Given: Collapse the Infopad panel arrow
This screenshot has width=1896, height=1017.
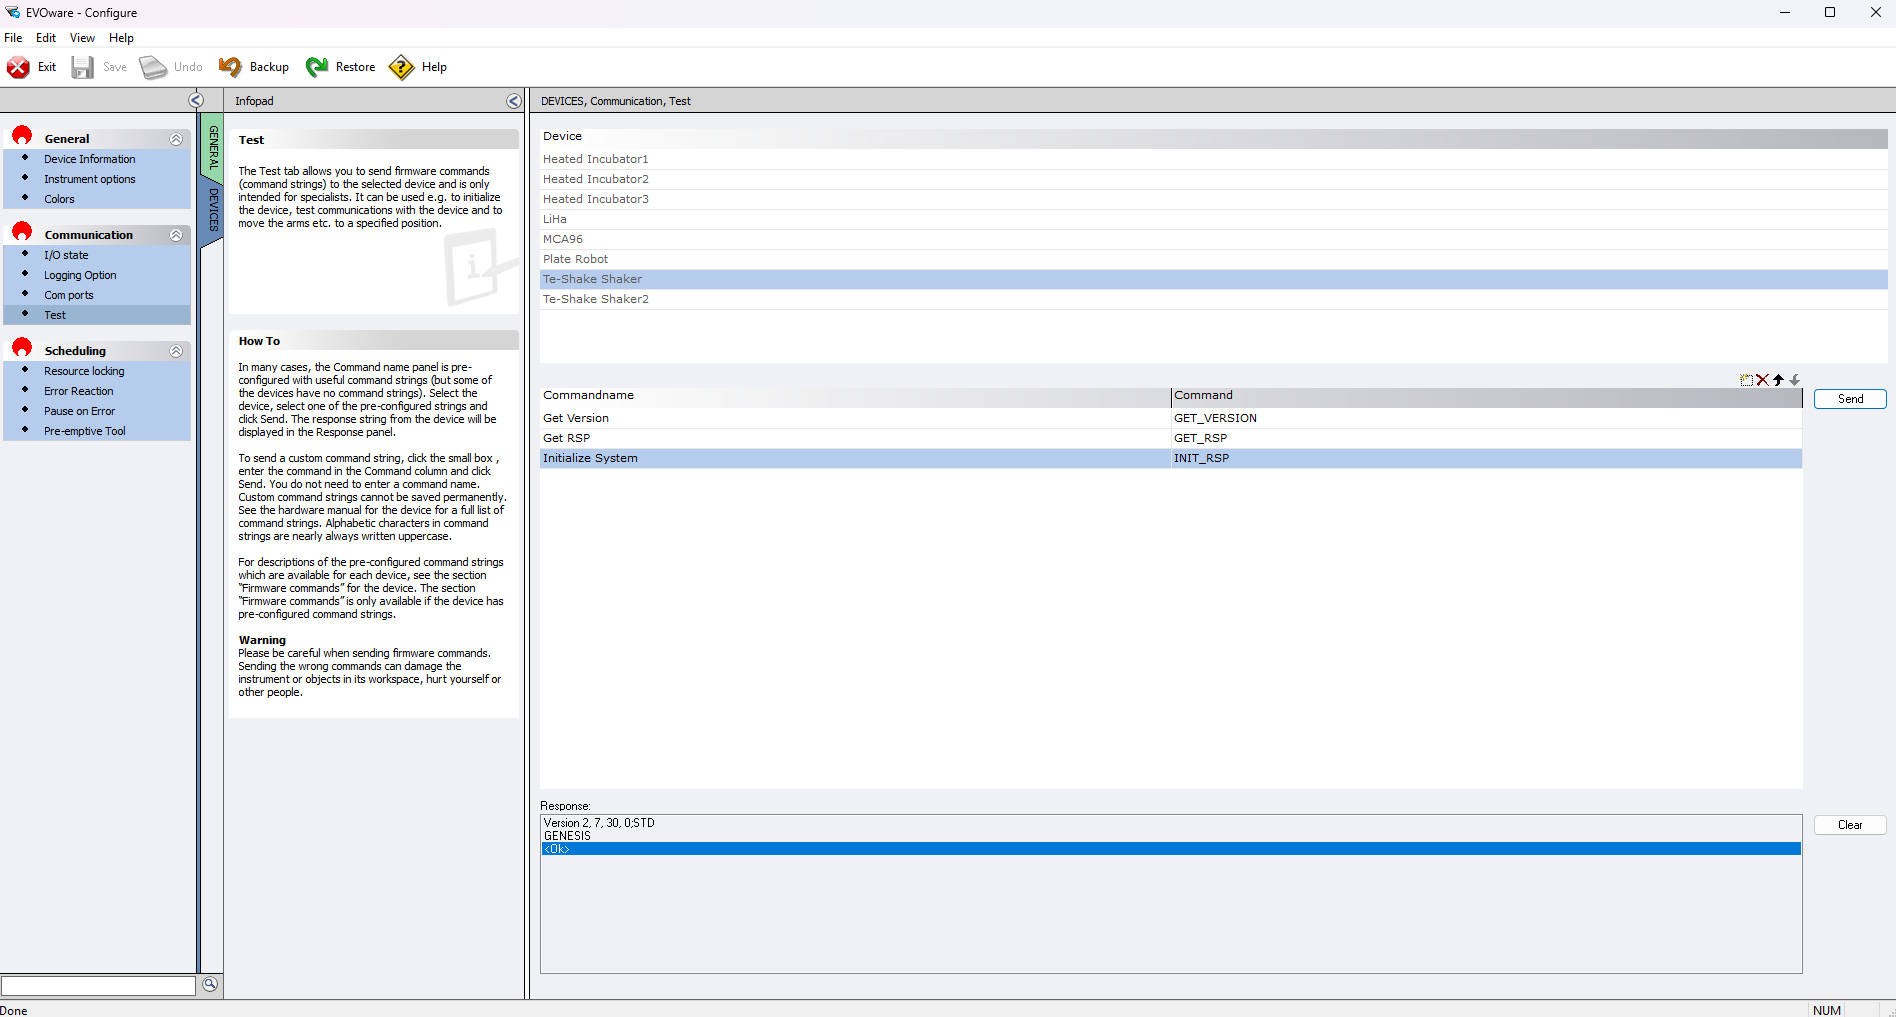Looking at the screenshot, I should pyautogui.click(x=513, y=101).
